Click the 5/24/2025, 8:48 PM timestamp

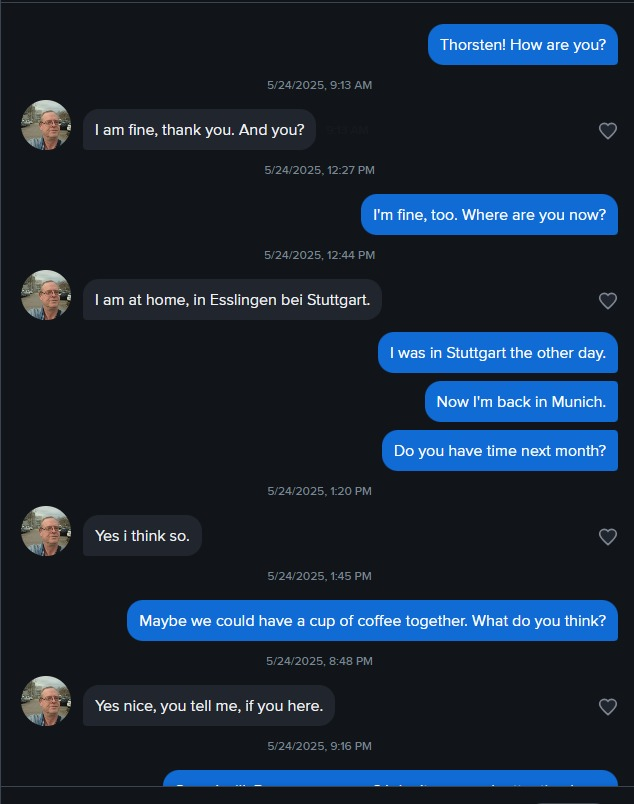[319, 662]
